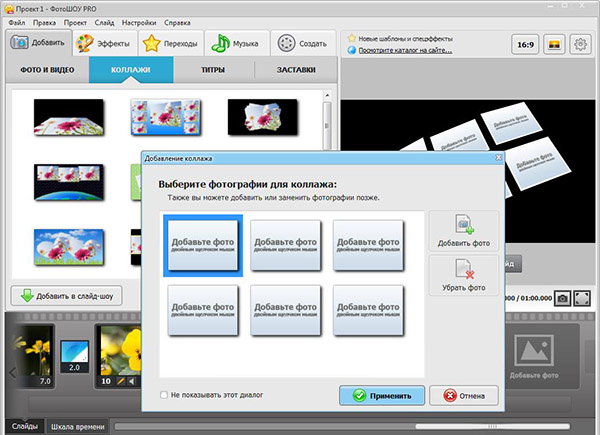Click the 16:9 aspect ratio button
Screen dimensions: 600x435
click(x=525, y=45)
